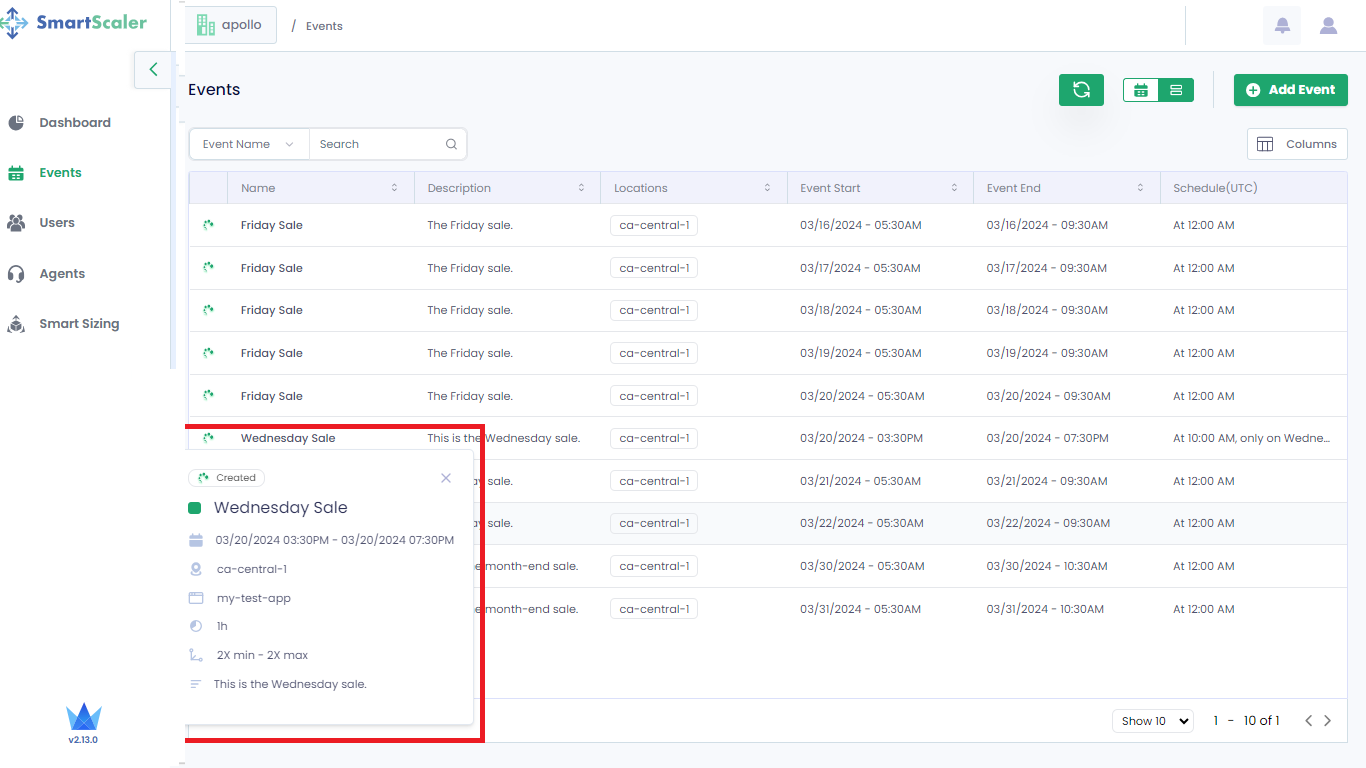Click ca-central-1 tag in Wednesday Sale row

[x=654, y=438]
